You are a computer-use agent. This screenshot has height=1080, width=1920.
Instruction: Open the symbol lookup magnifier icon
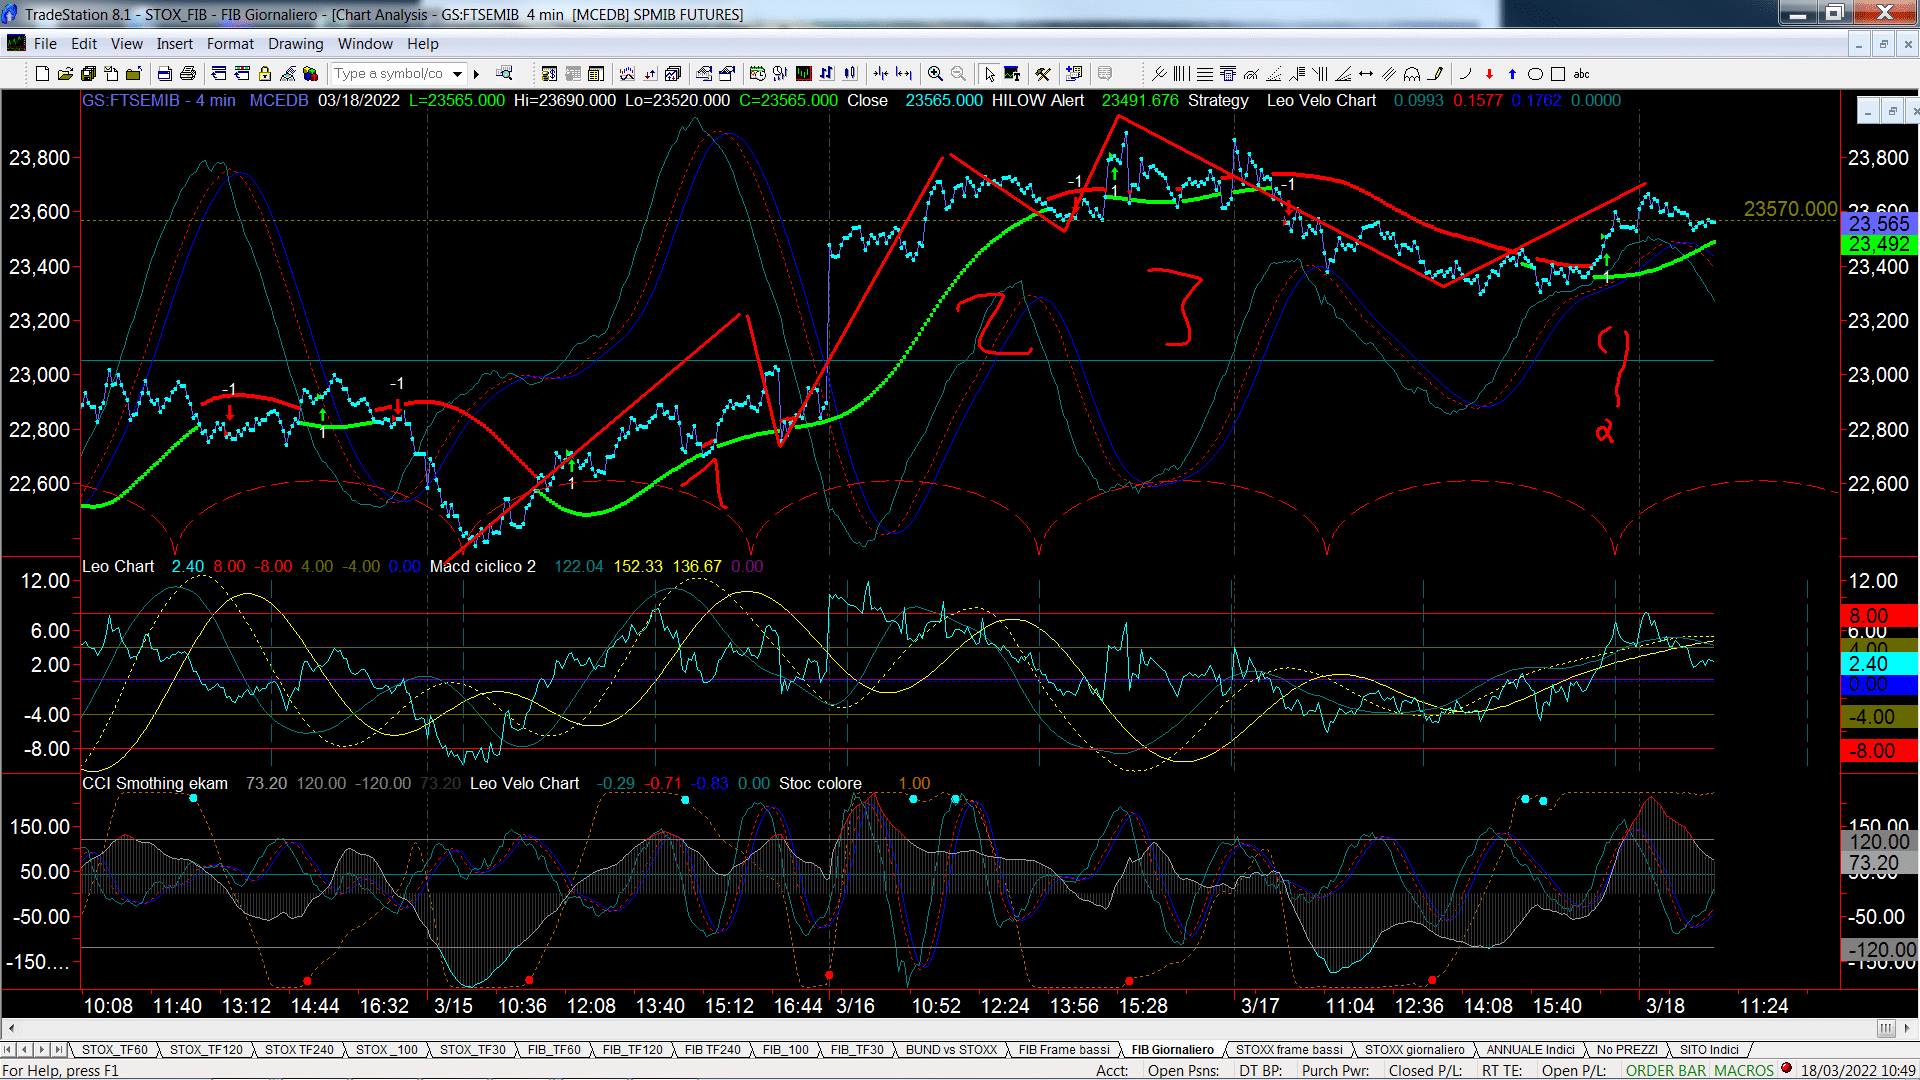[x=504, y=74]
